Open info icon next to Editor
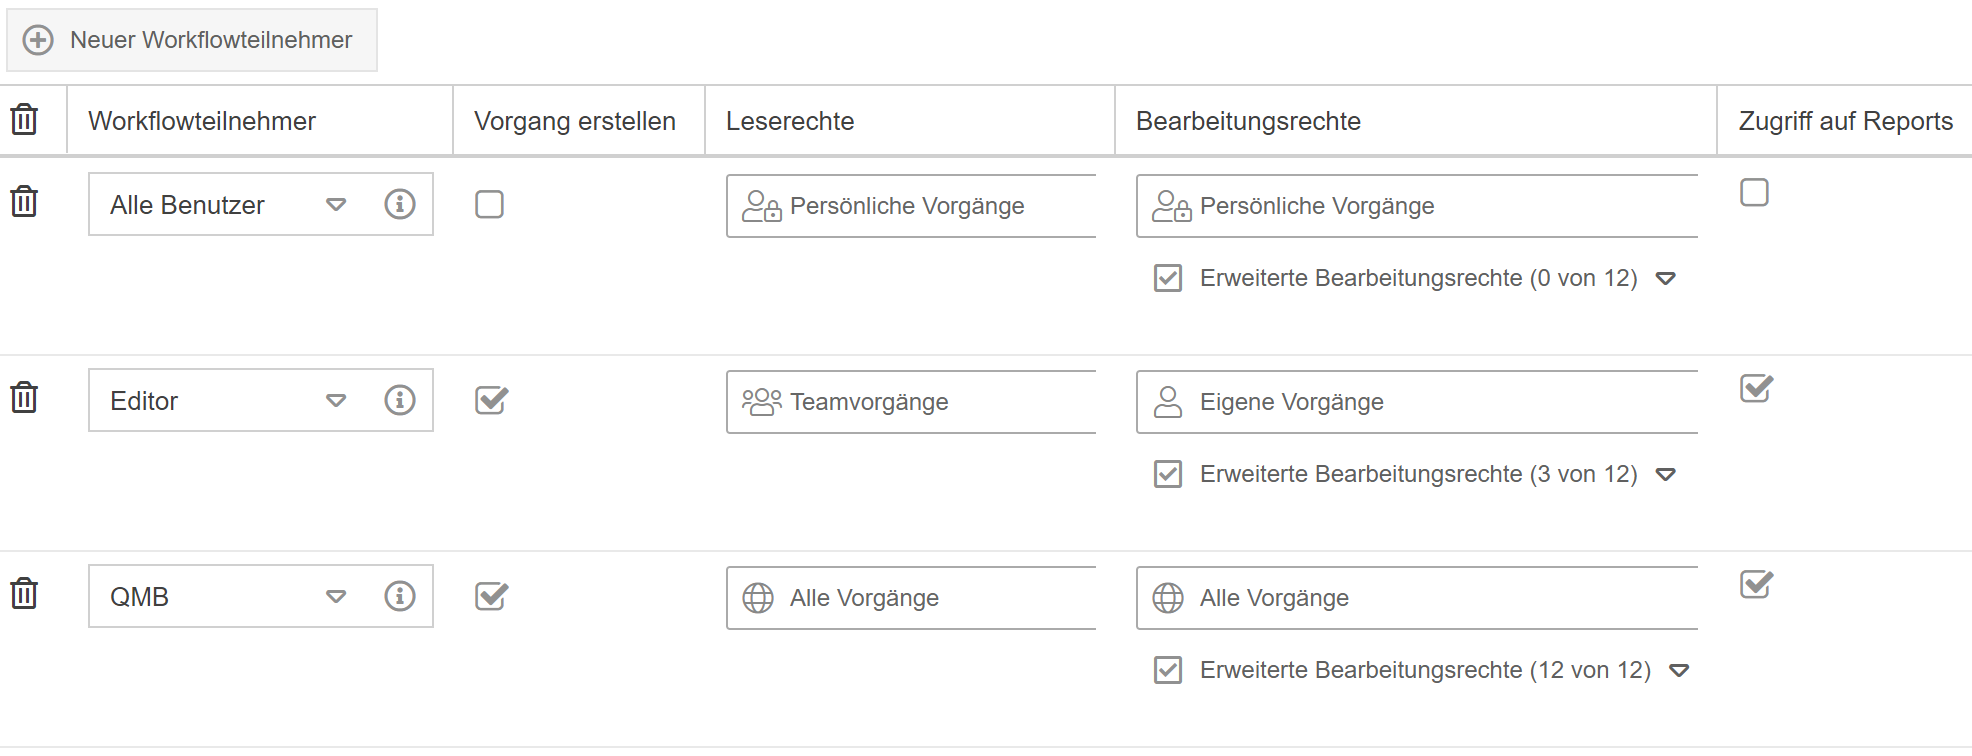The height and width of the screenshot is (756, 1972). [400, 400]
